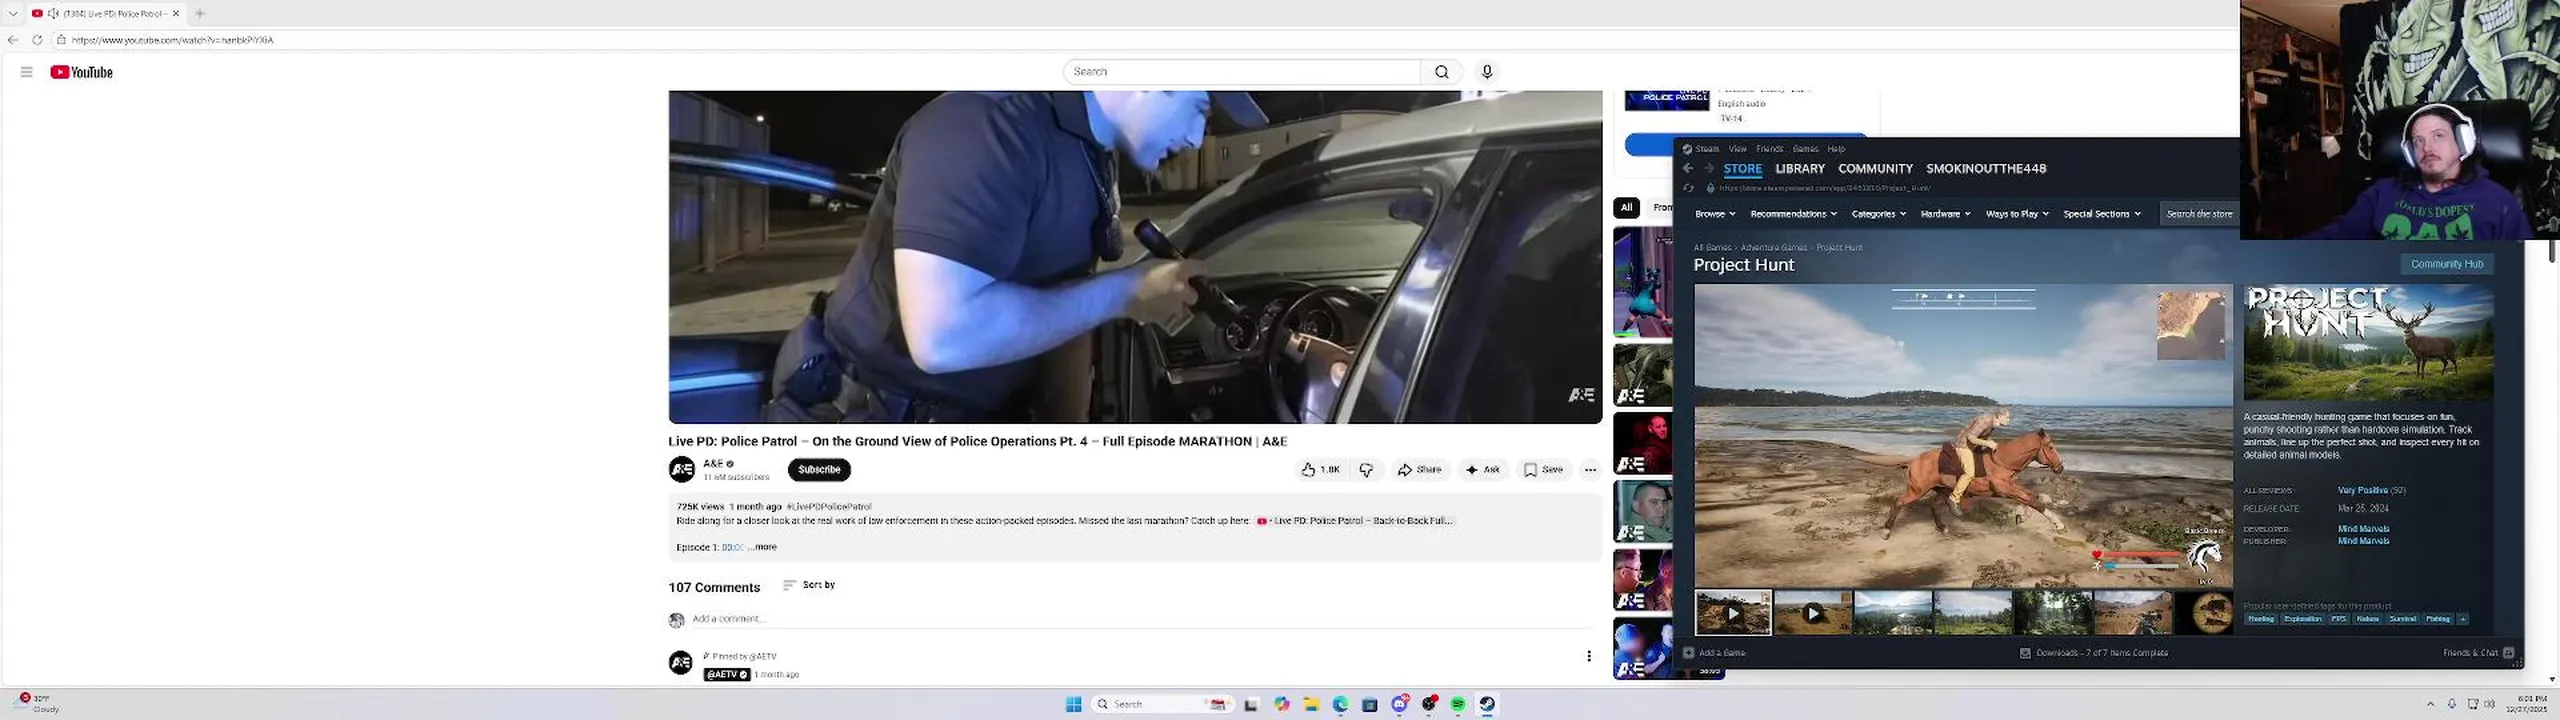Open the Friends menu in Steam
Viewport: 2560px width, 720px height.
[1770, 149]
